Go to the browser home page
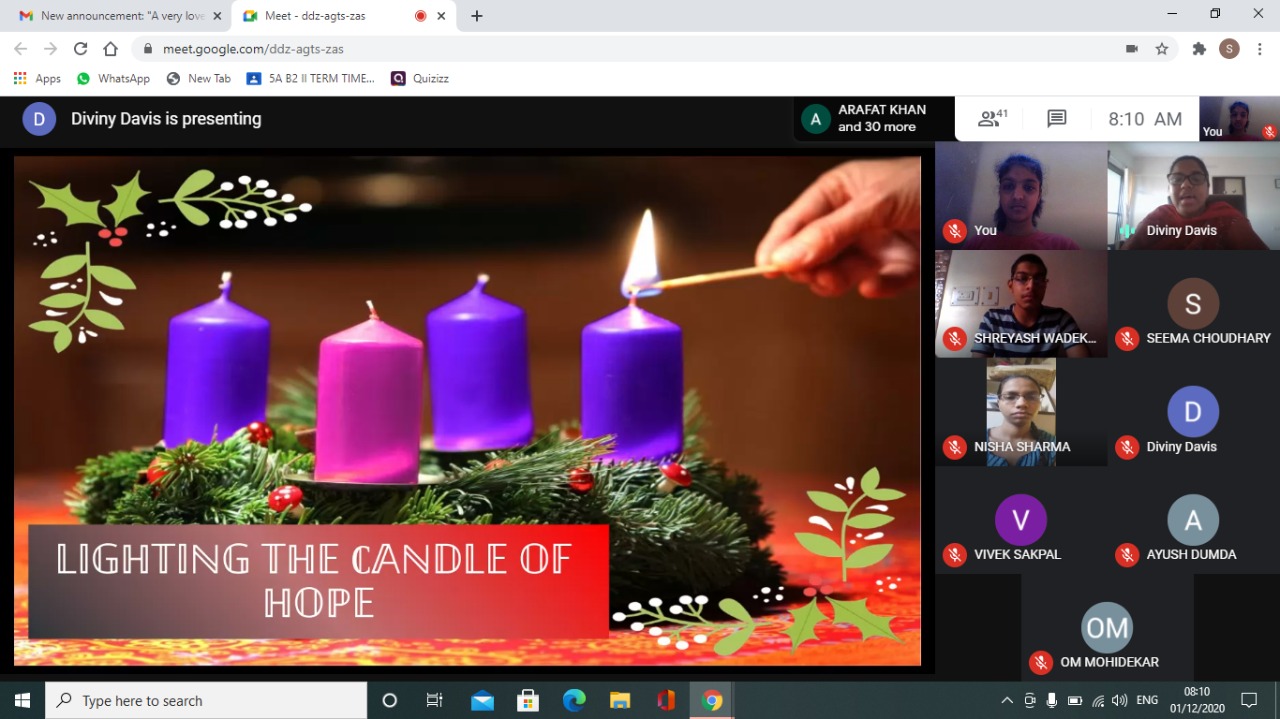This screenshot has width=1280, height=719. point(110,48)
